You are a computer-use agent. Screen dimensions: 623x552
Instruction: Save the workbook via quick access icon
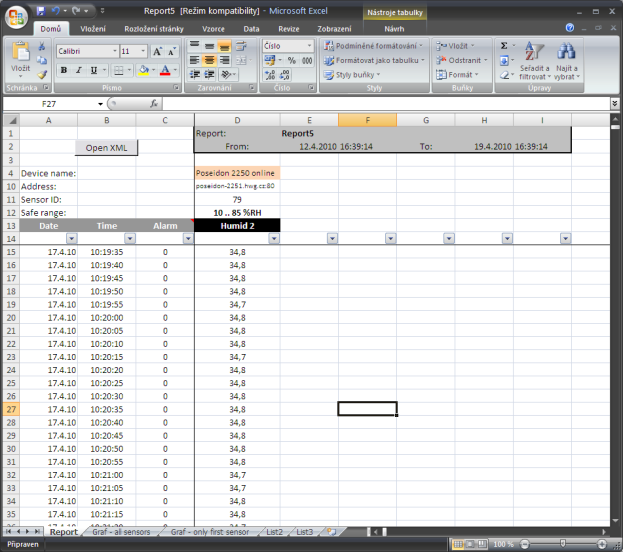click(x=41, y=11)
